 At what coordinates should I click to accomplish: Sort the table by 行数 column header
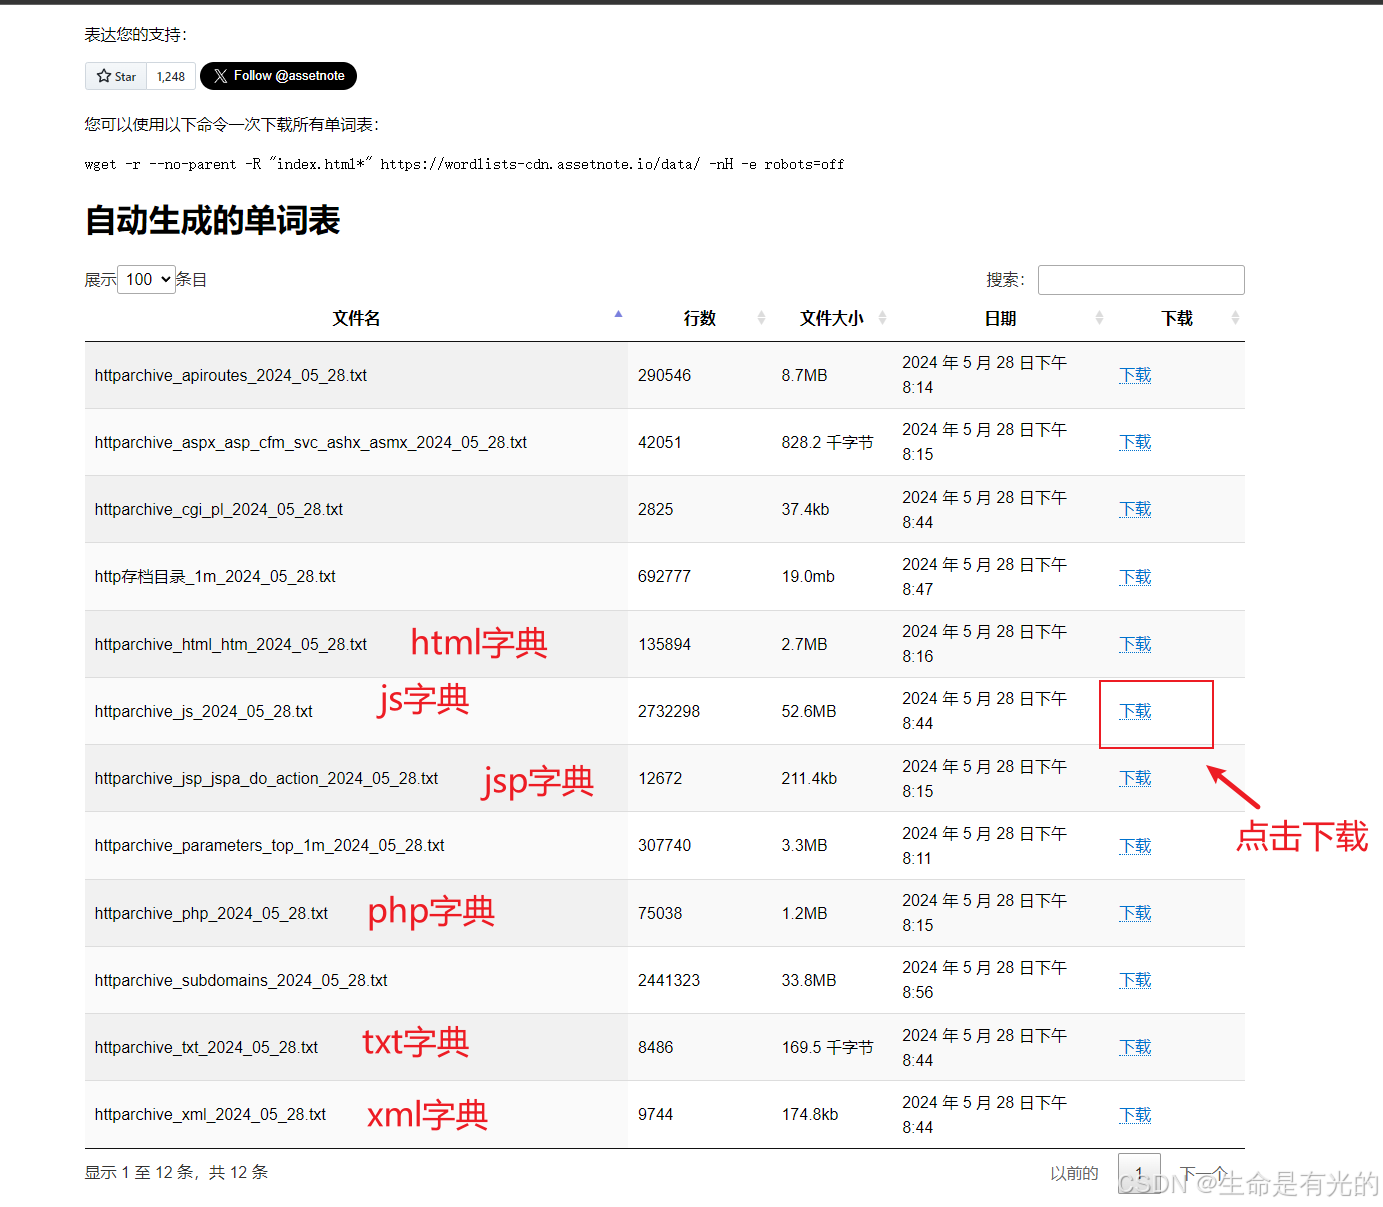(700, 317)
